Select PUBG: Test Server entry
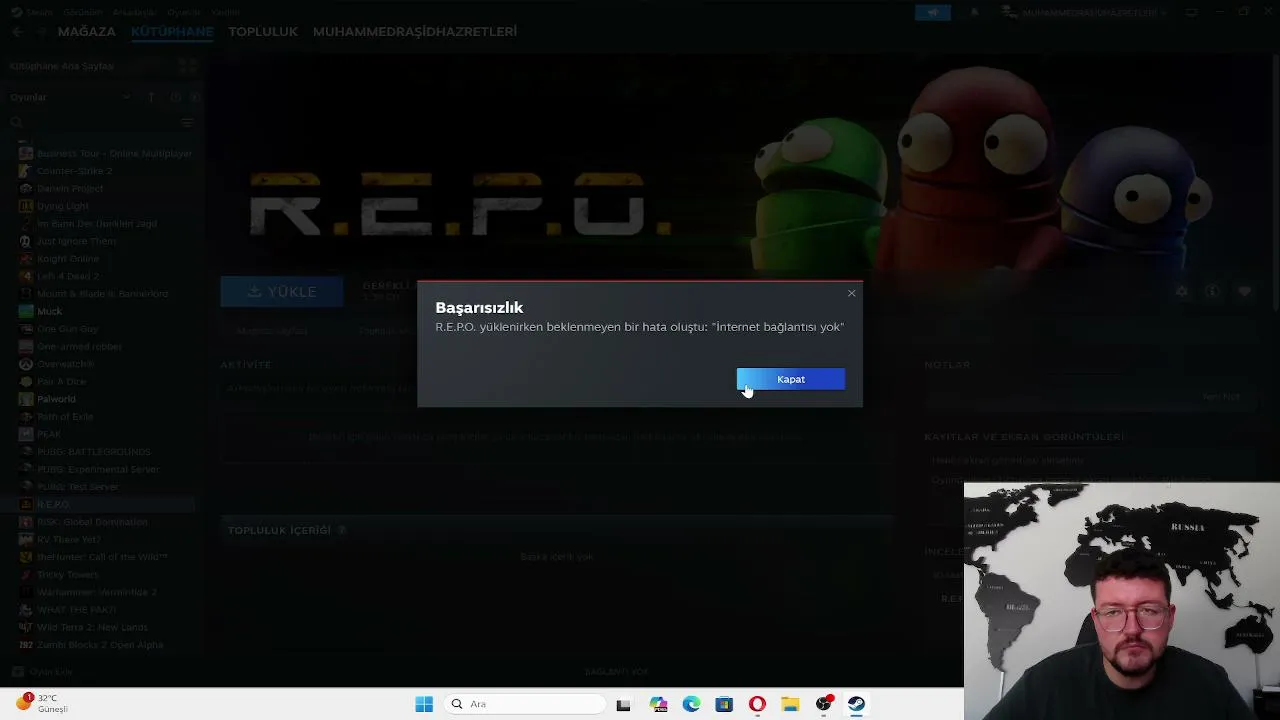Image resolution: width=1280 pixels, height=720 pixels. point(69,487)
